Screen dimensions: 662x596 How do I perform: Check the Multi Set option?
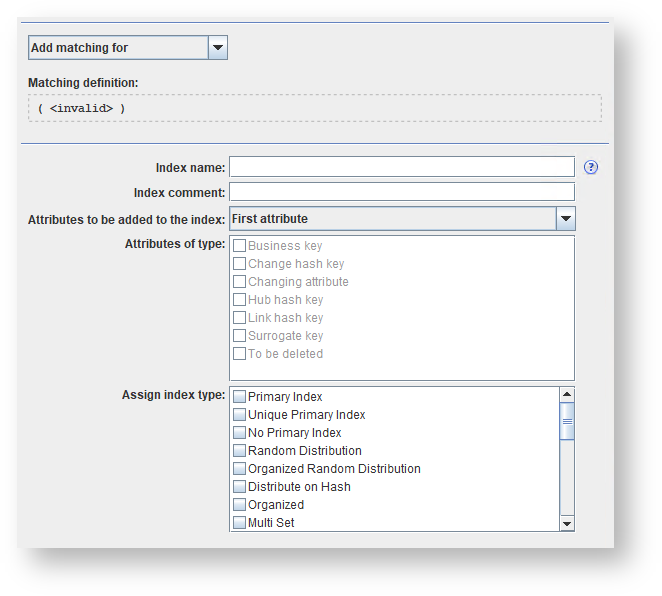pyautogui.click(x=240, y=523)
